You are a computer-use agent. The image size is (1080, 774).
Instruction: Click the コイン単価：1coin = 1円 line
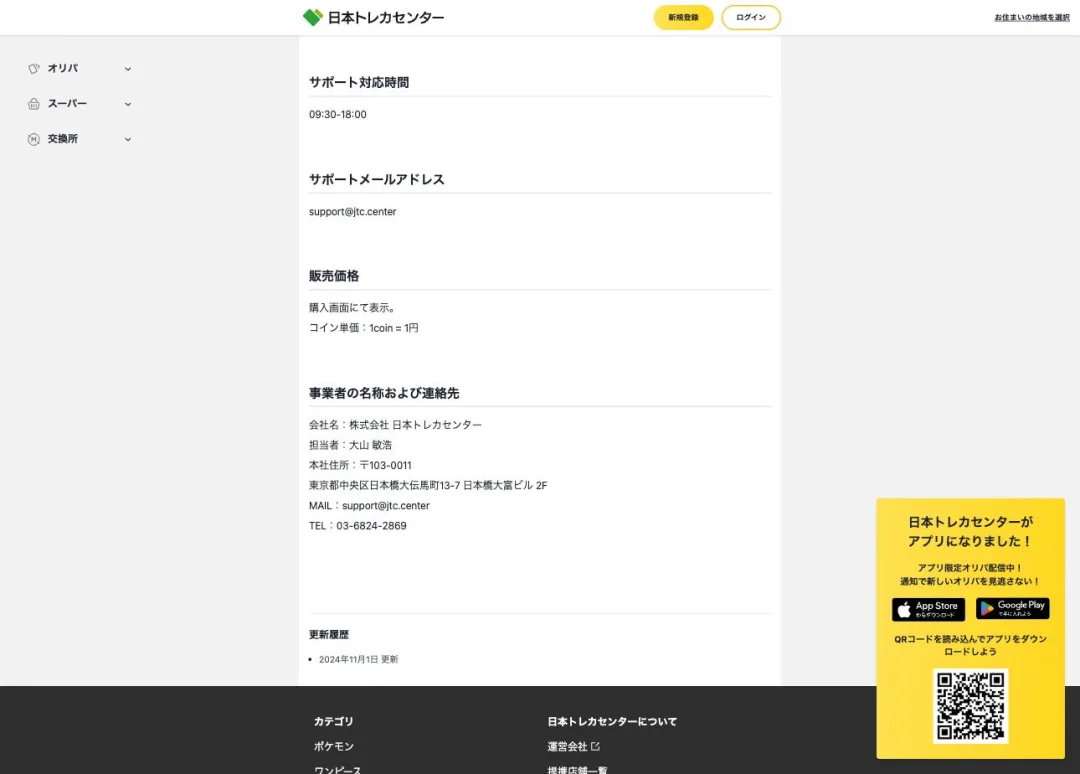pos(364,328)
